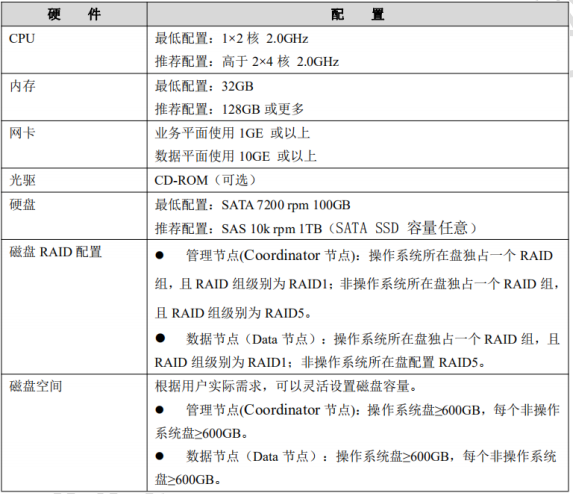Click the Coordinator disk space ≥600GB bullet
Viewport: 573px width, 494px height.
(x=357, y=421)
